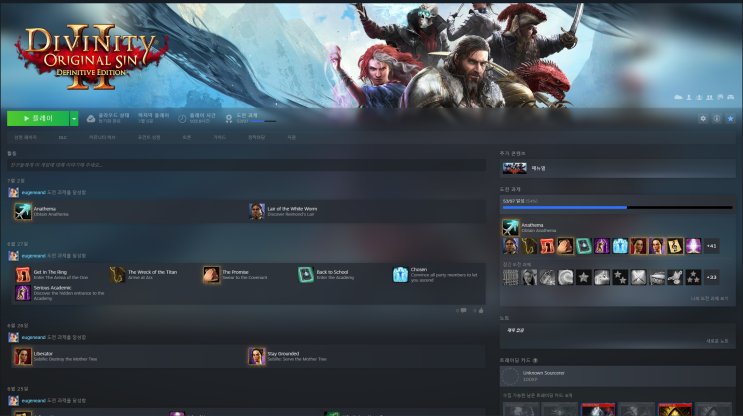Click the single-player icon on banner

pyautogui.click(x=689, y=97)
